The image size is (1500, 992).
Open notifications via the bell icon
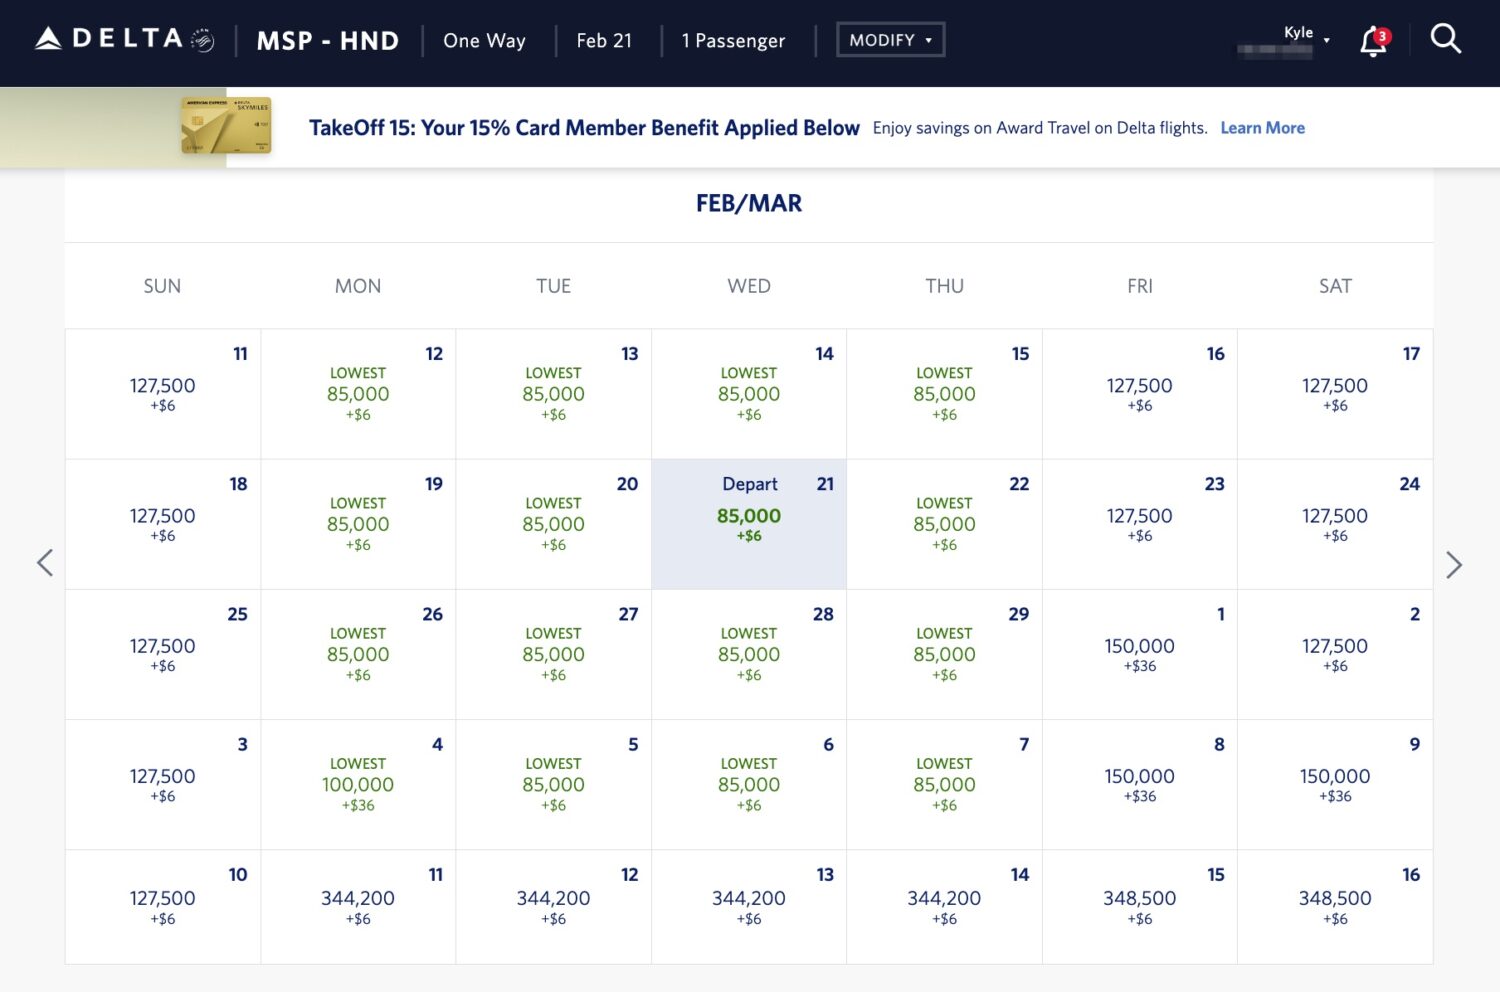1373,40
